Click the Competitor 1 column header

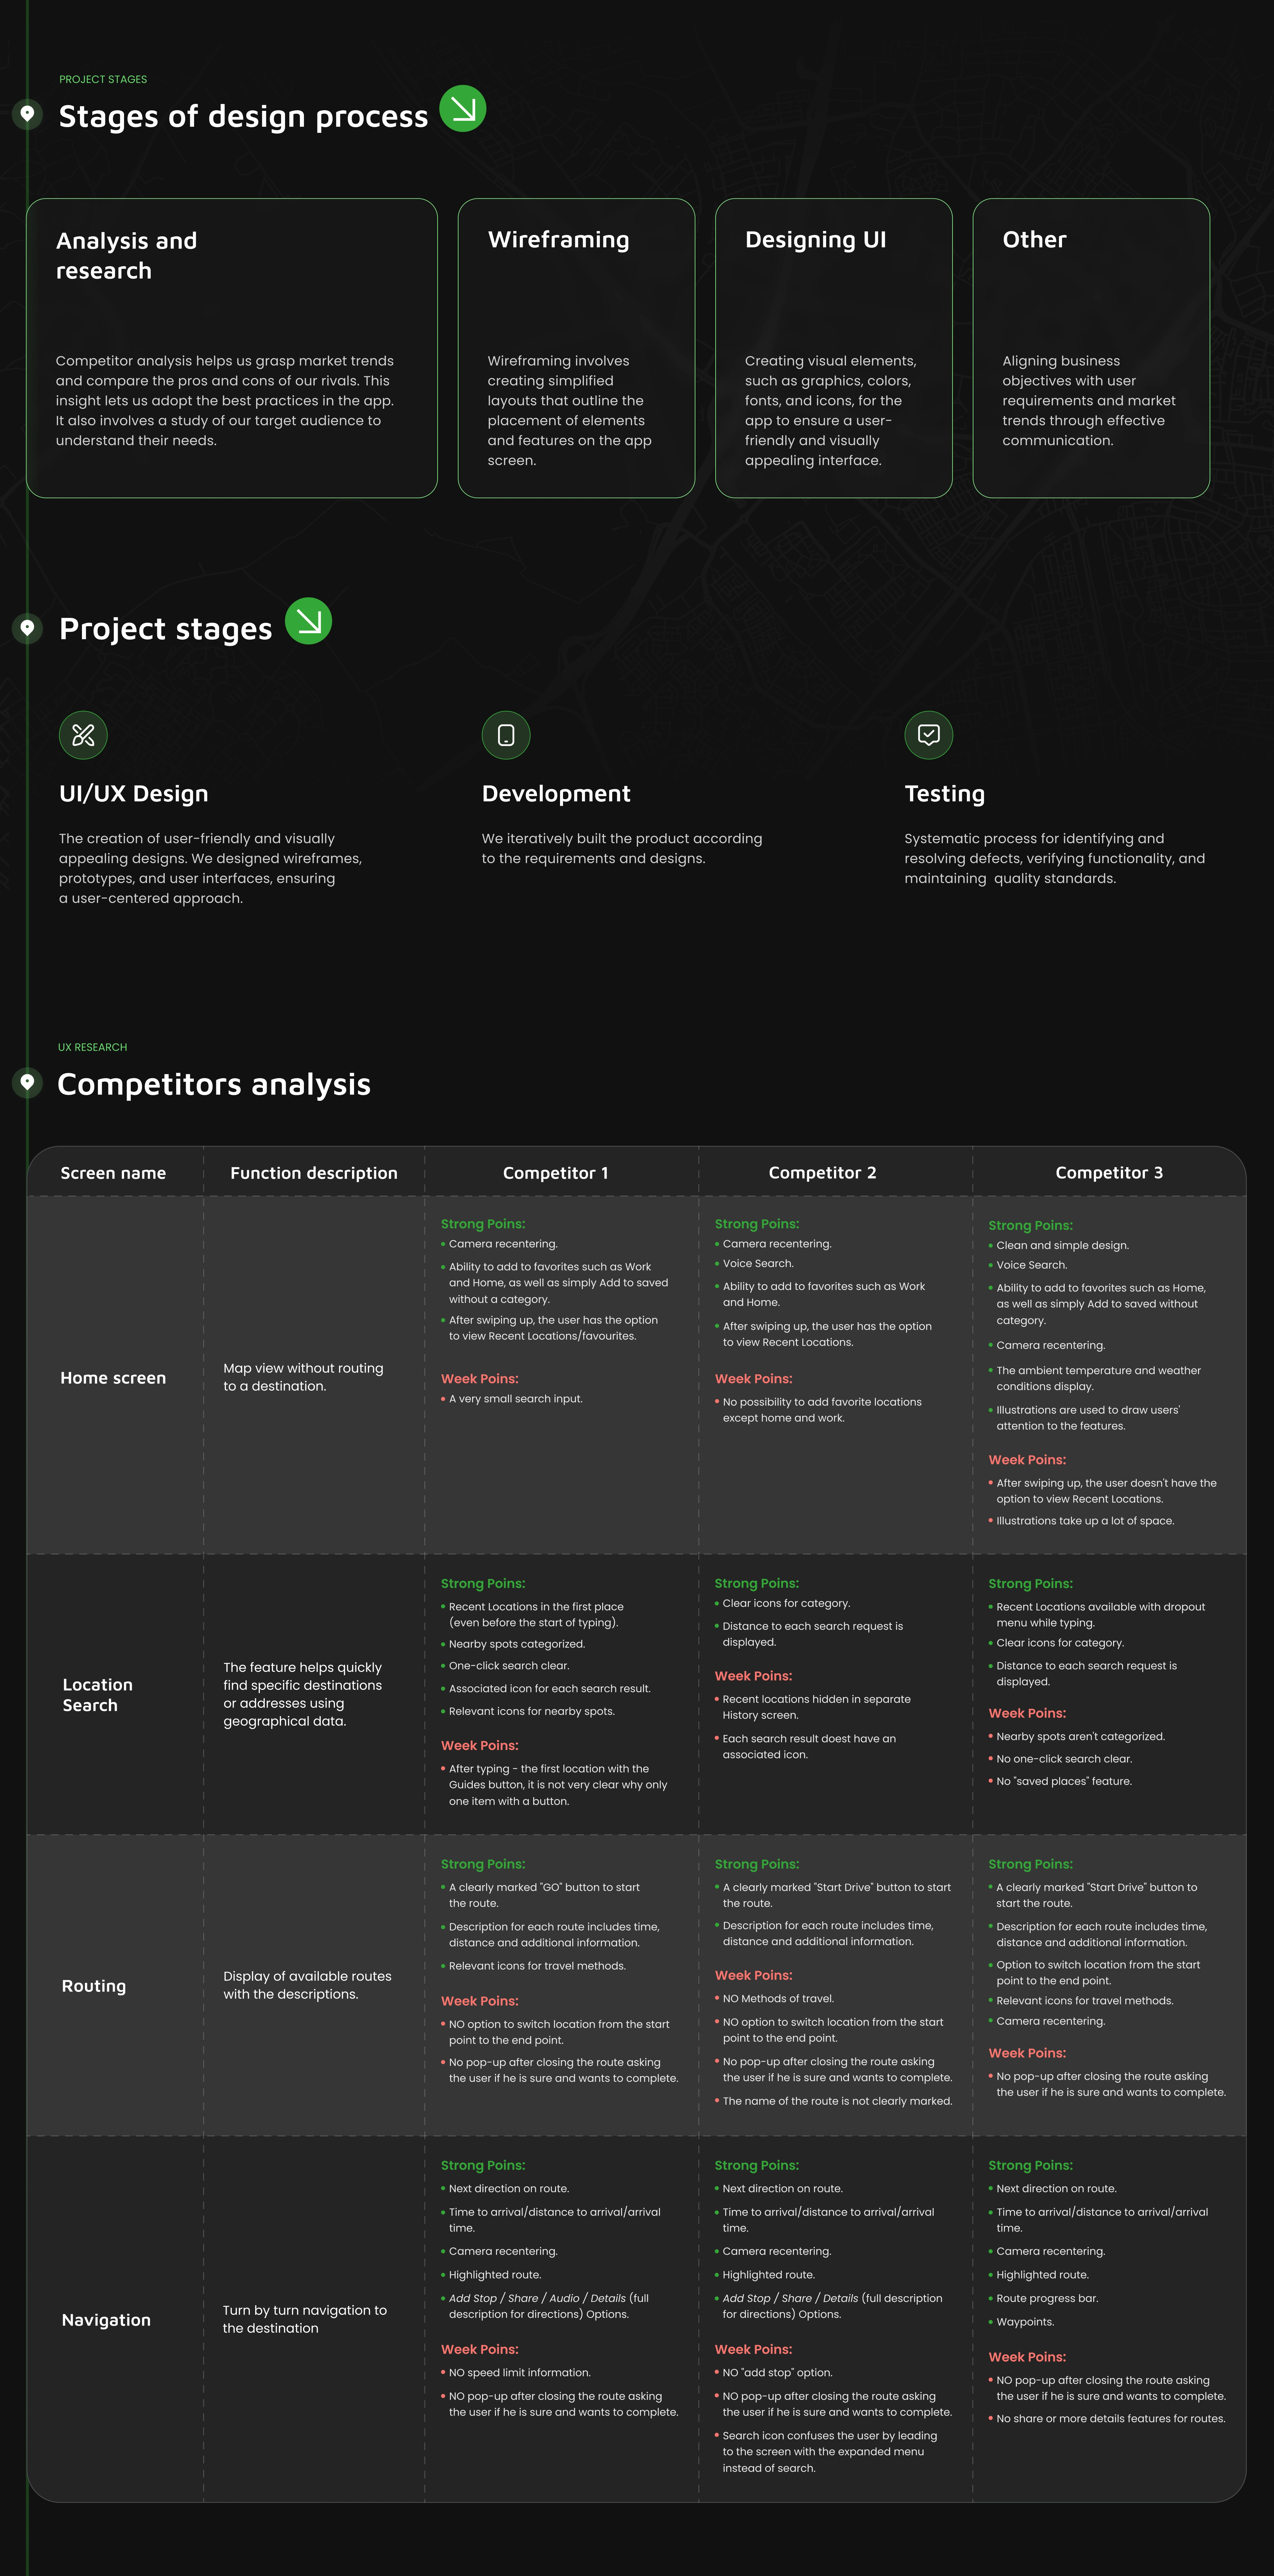click(555, 1173)
